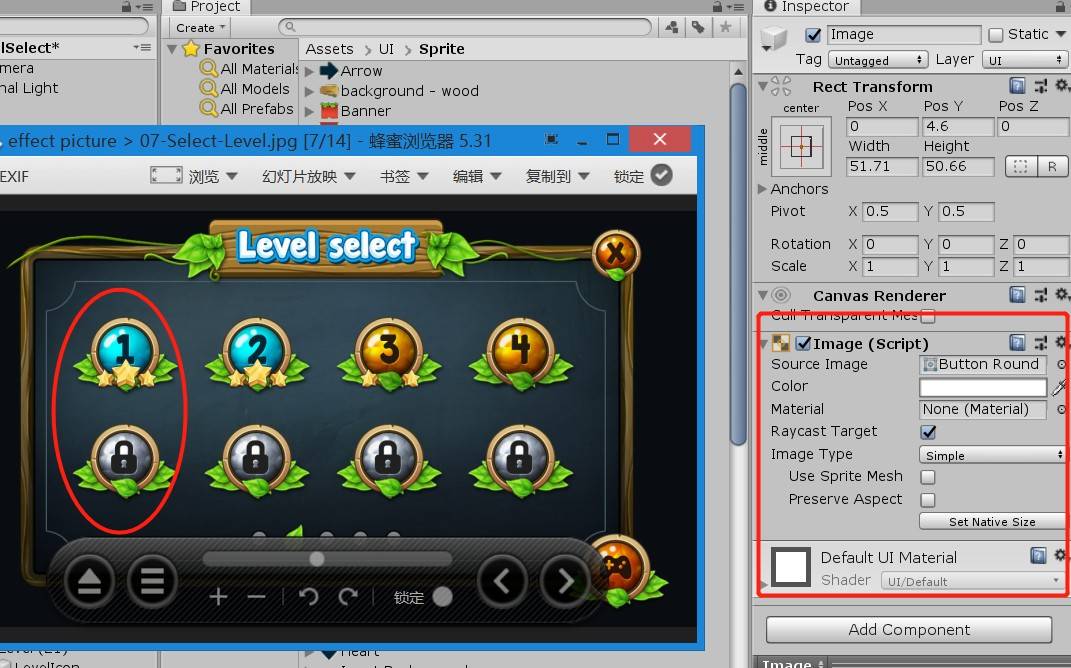Enable the Static checkbox
Screen dimensions: 1071x668
(996, 35)
